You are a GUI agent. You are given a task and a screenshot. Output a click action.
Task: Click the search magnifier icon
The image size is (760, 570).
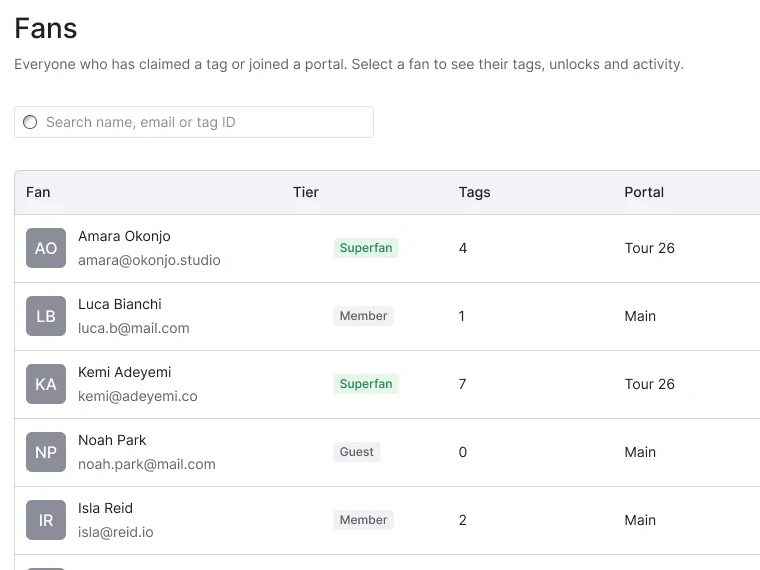[30, 122]
